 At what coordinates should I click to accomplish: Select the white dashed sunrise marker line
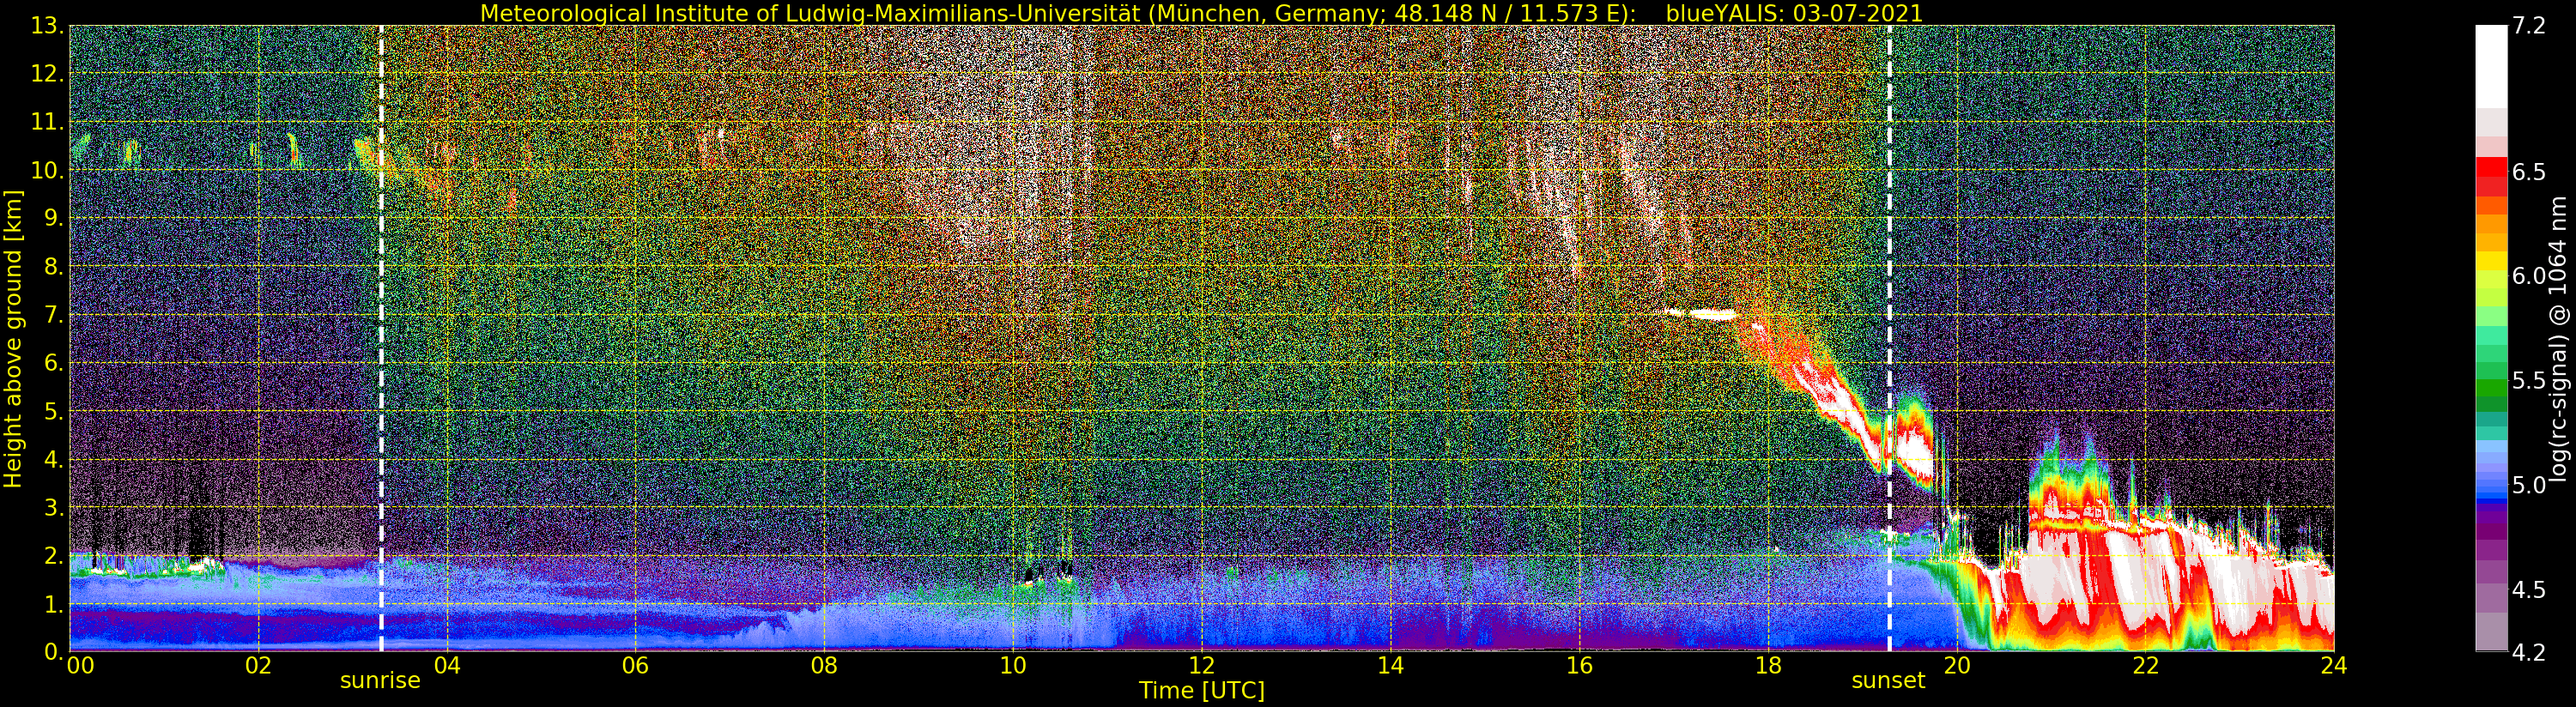(381, 339)
